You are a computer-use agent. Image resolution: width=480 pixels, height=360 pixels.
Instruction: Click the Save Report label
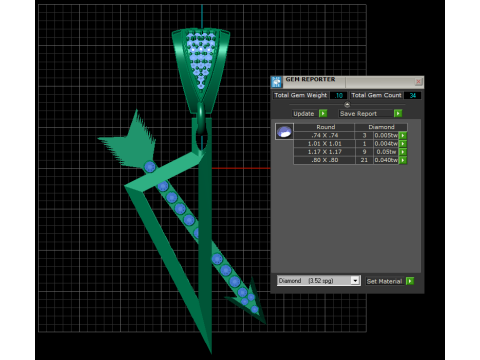coord(366,114)
